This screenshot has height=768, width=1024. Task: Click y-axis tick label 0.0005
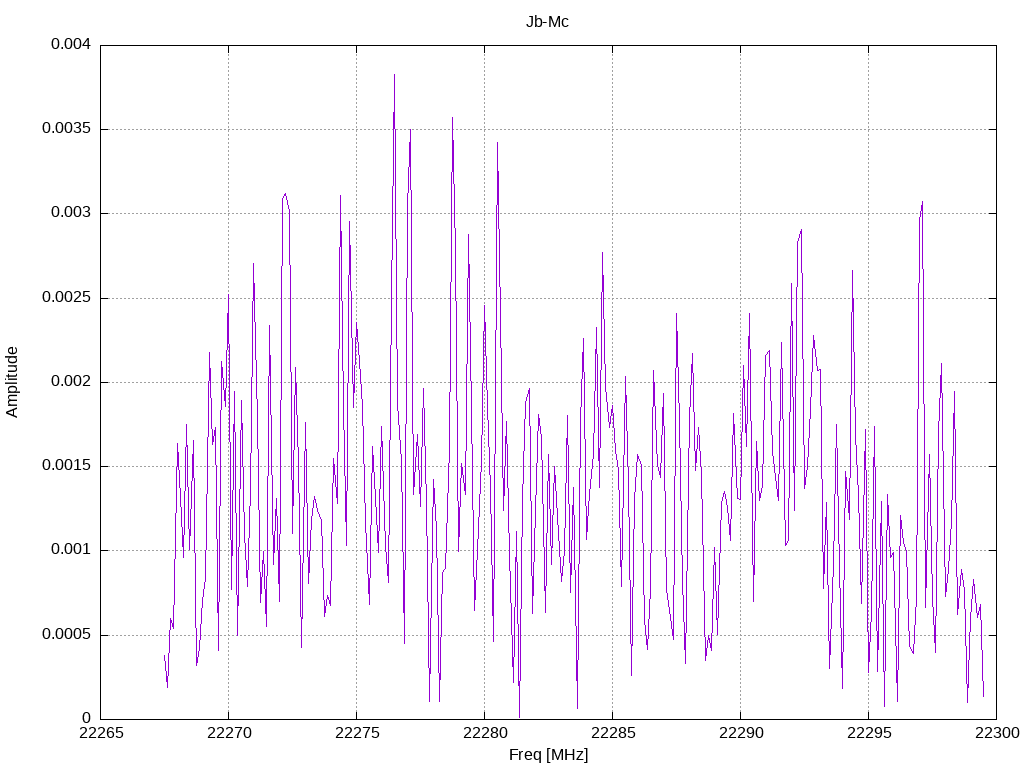click(x=67, y=634)
